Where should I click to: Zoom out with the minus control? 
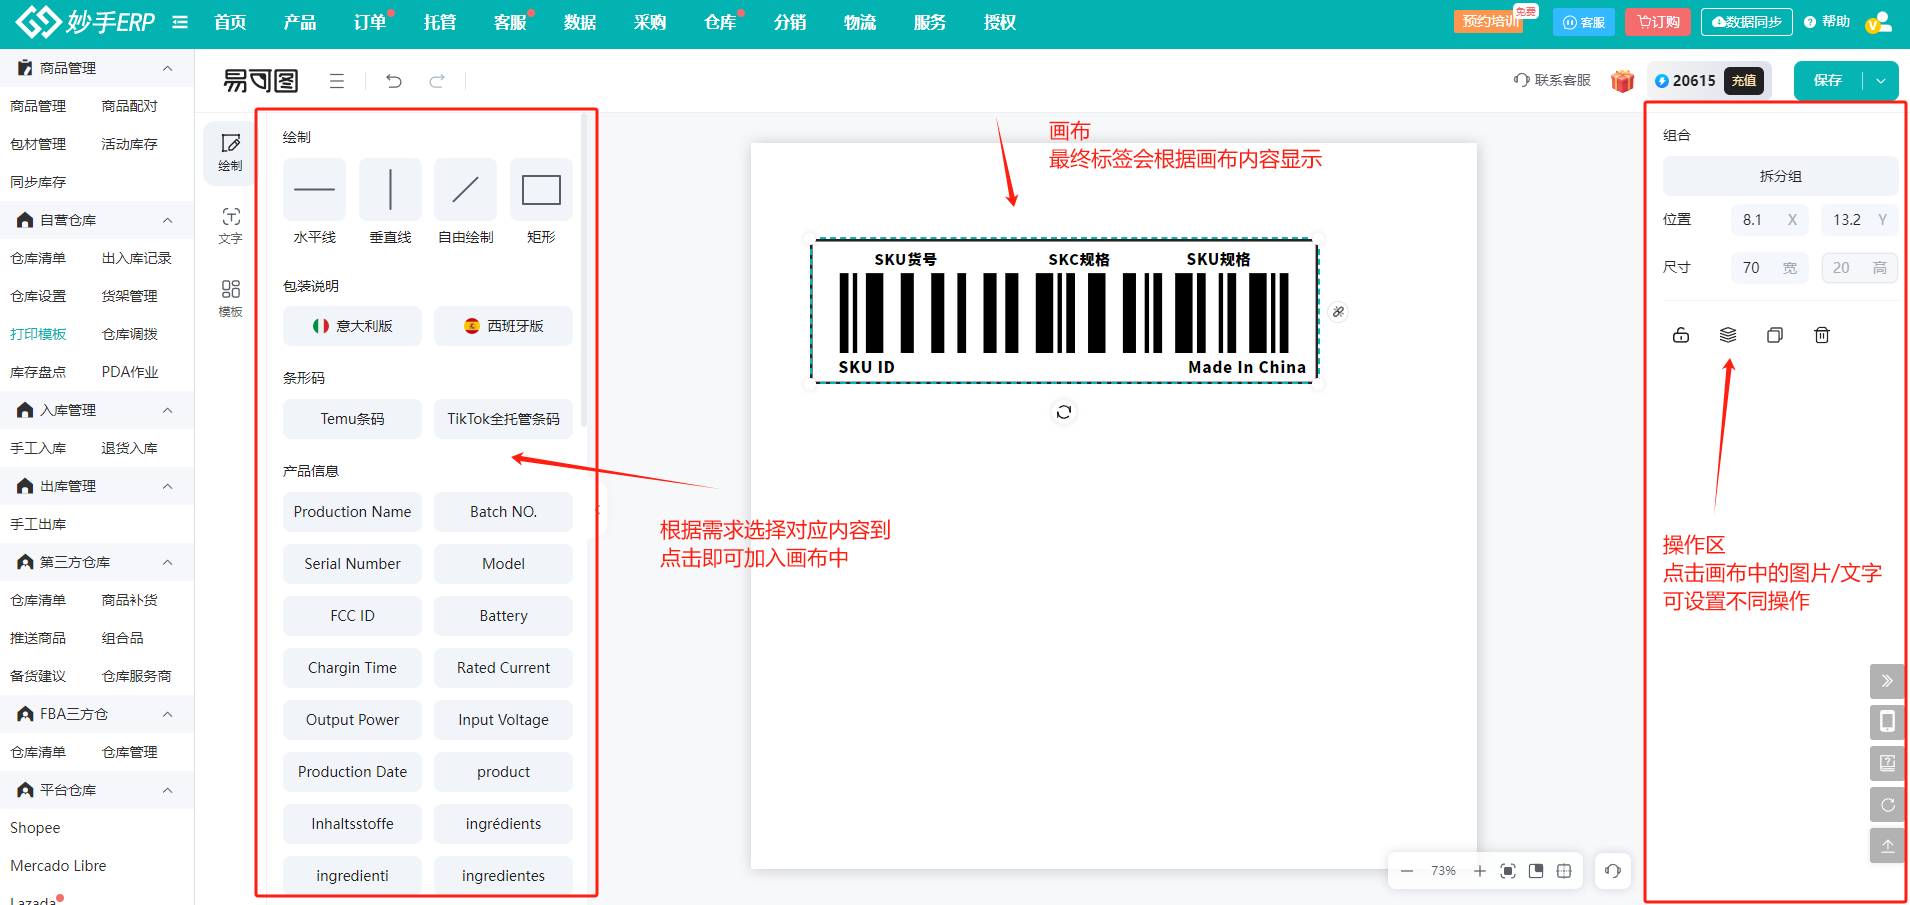point(1407,870)
